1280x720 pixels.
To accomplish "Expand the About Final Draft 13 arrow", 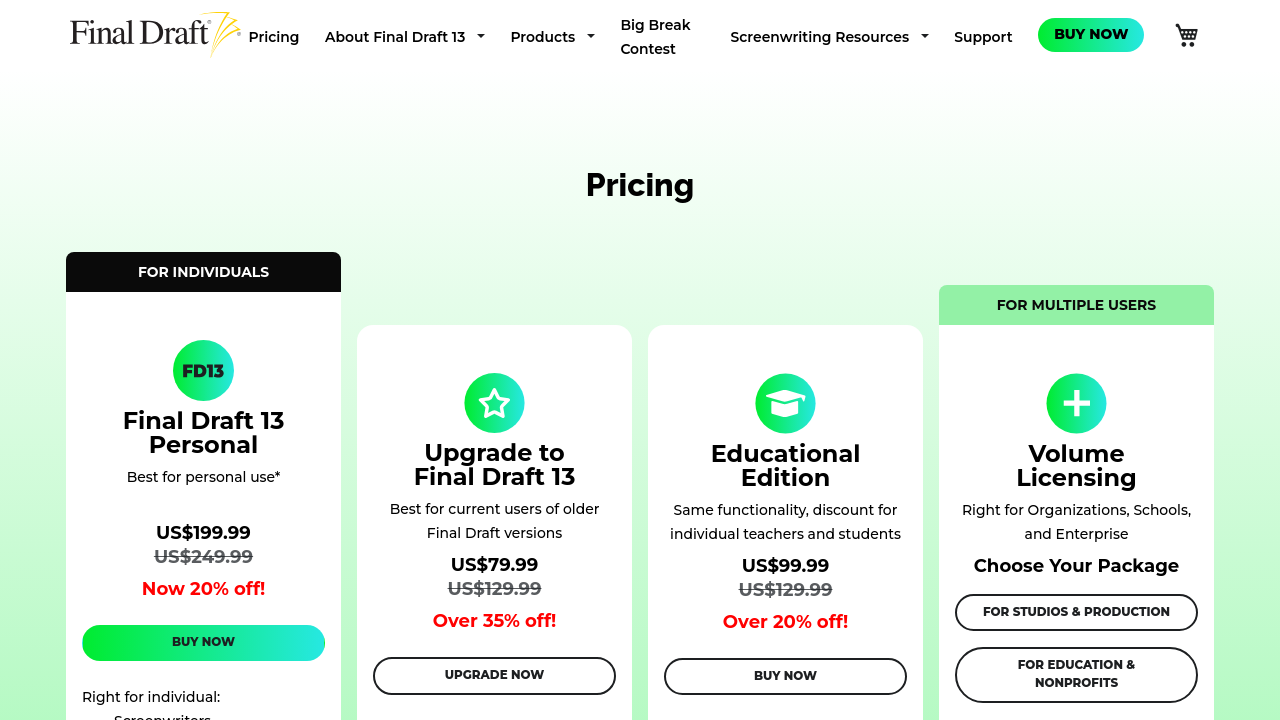I will (481, 36).
